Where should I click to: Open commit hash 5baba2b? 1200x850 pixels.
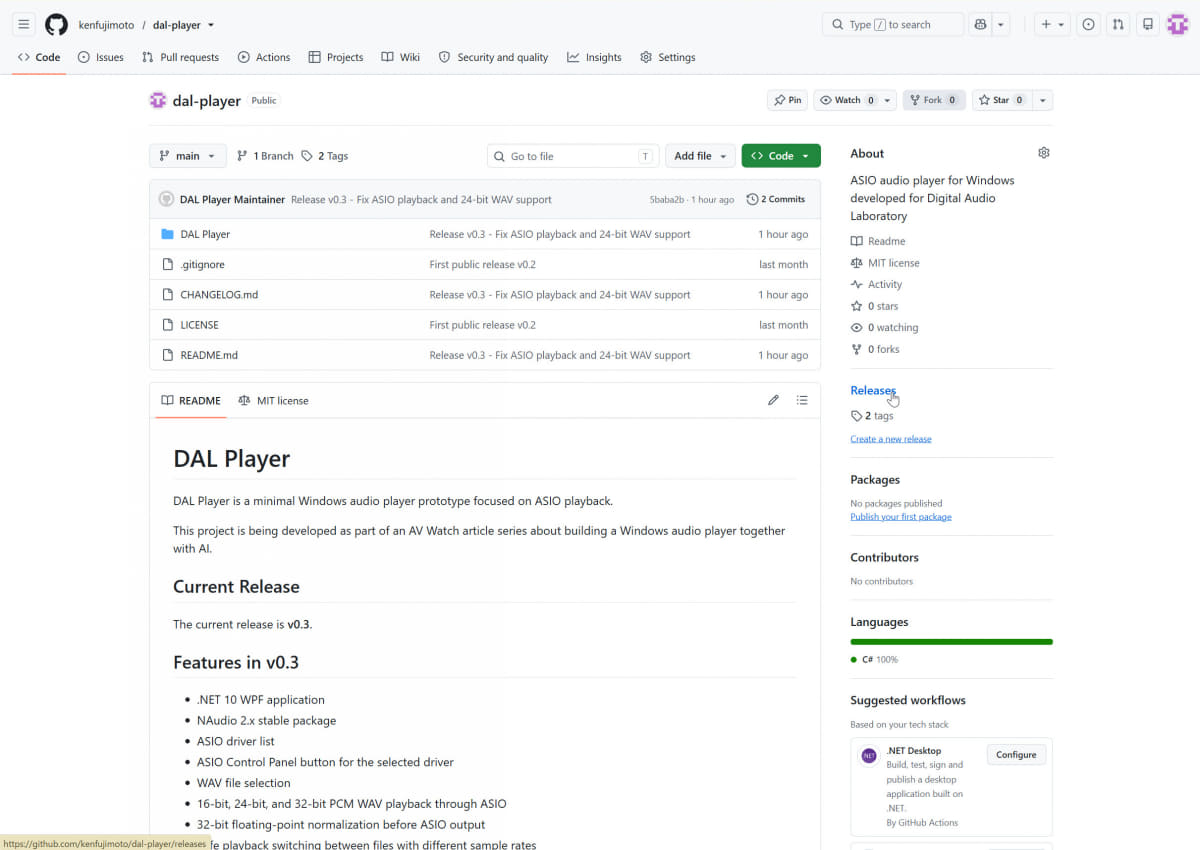coord(666,200)
